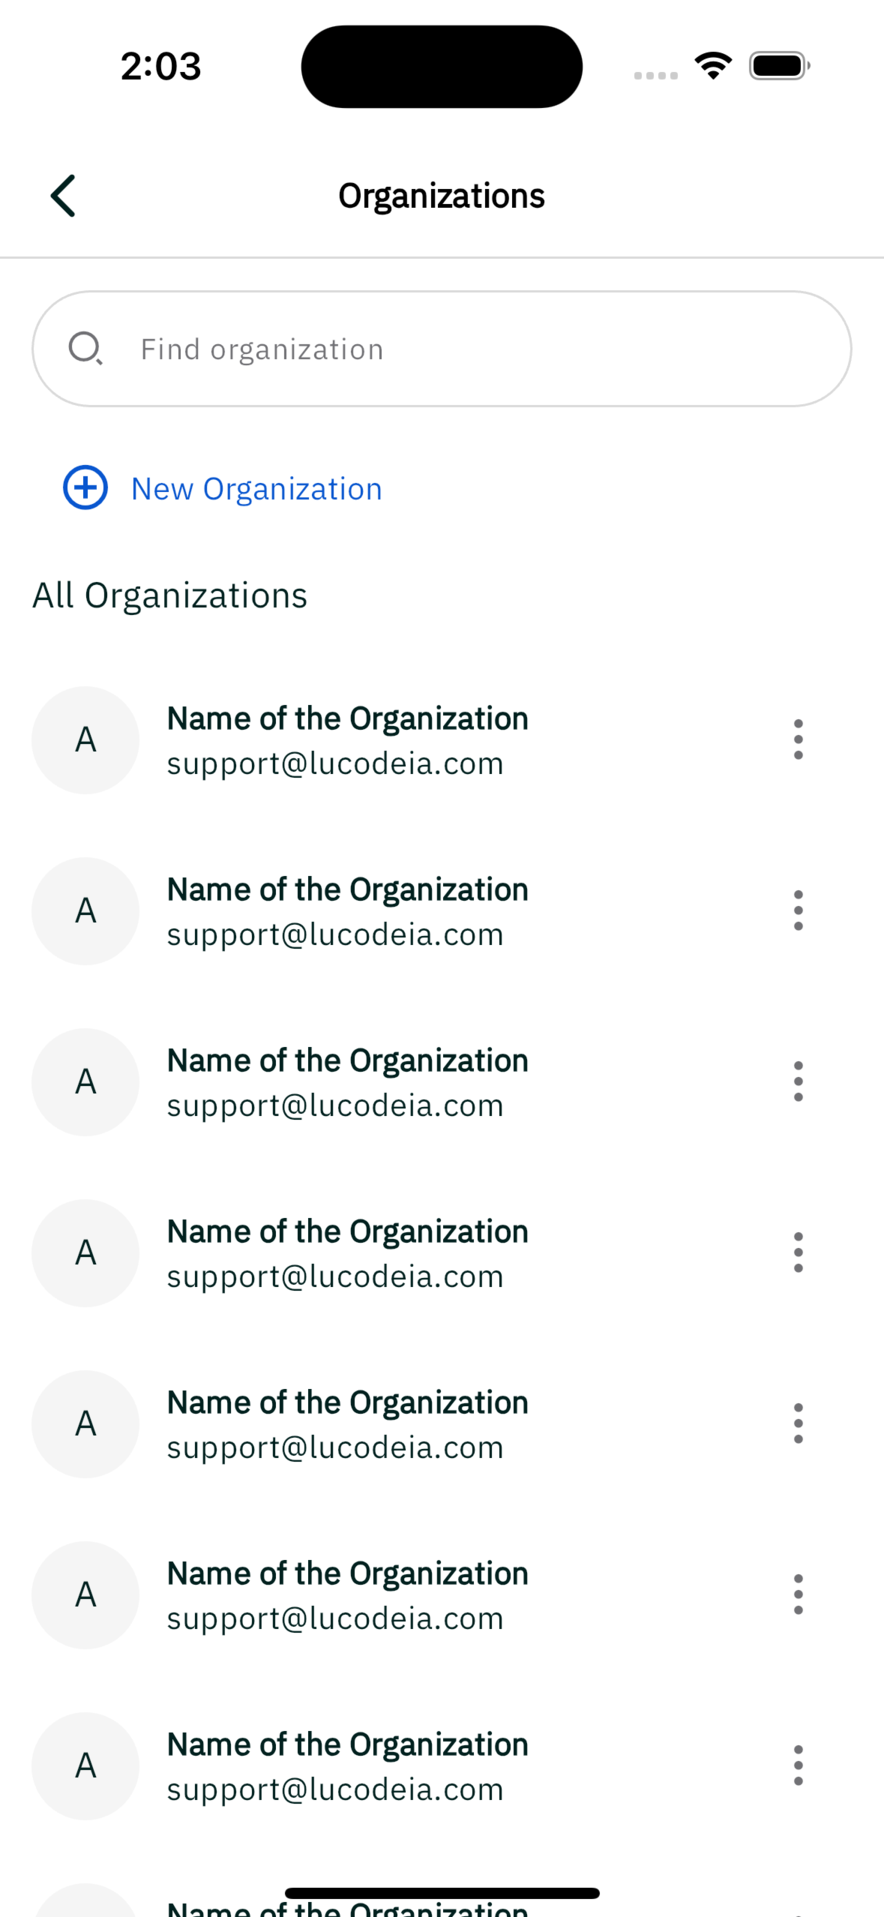Open kebab menu of sixth organization

798,1595
